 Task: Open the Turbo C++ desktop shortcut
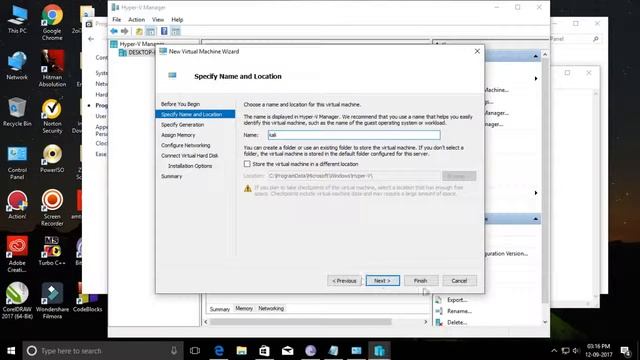tap(52, 251)
